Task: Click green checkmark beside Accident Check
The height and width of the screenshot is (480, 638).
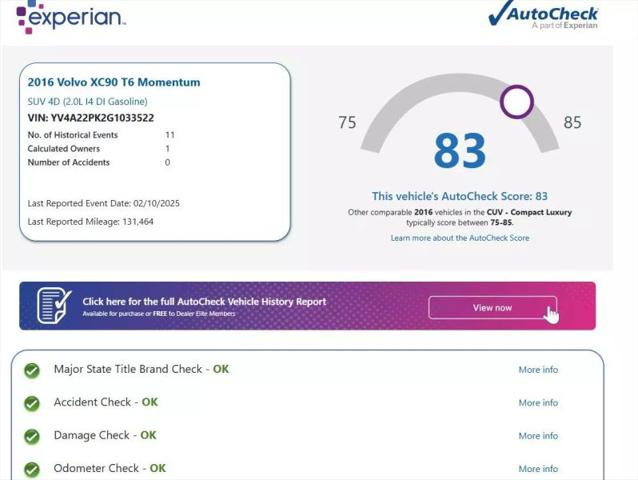Action: point(32,404)
